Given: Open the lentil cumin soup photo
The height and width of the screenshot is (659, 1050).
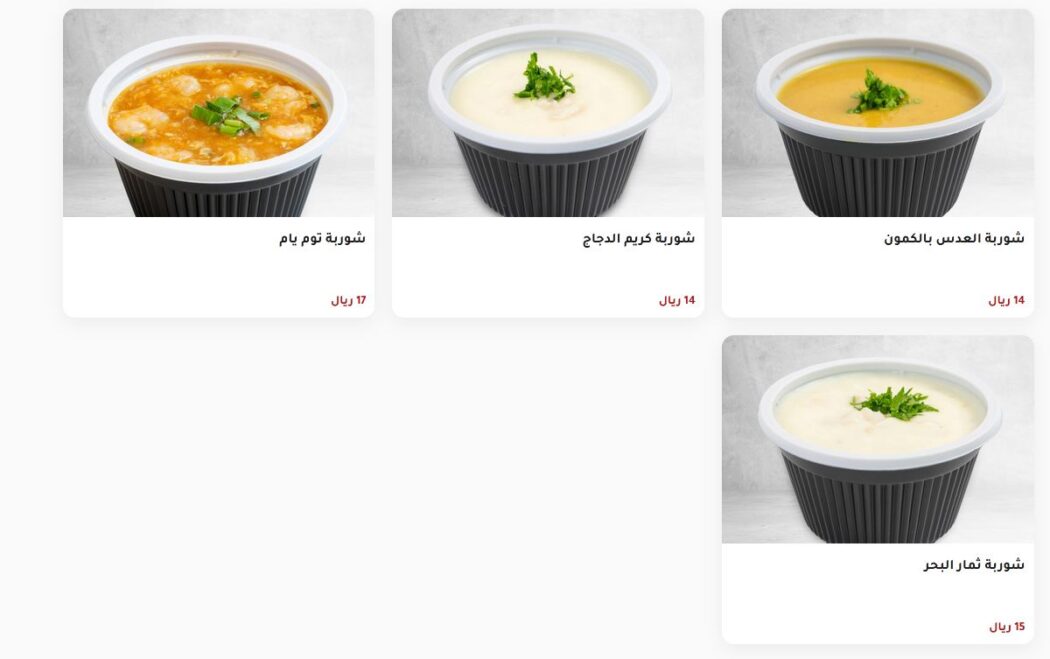Looking at the screenshot, I should 877,113.
